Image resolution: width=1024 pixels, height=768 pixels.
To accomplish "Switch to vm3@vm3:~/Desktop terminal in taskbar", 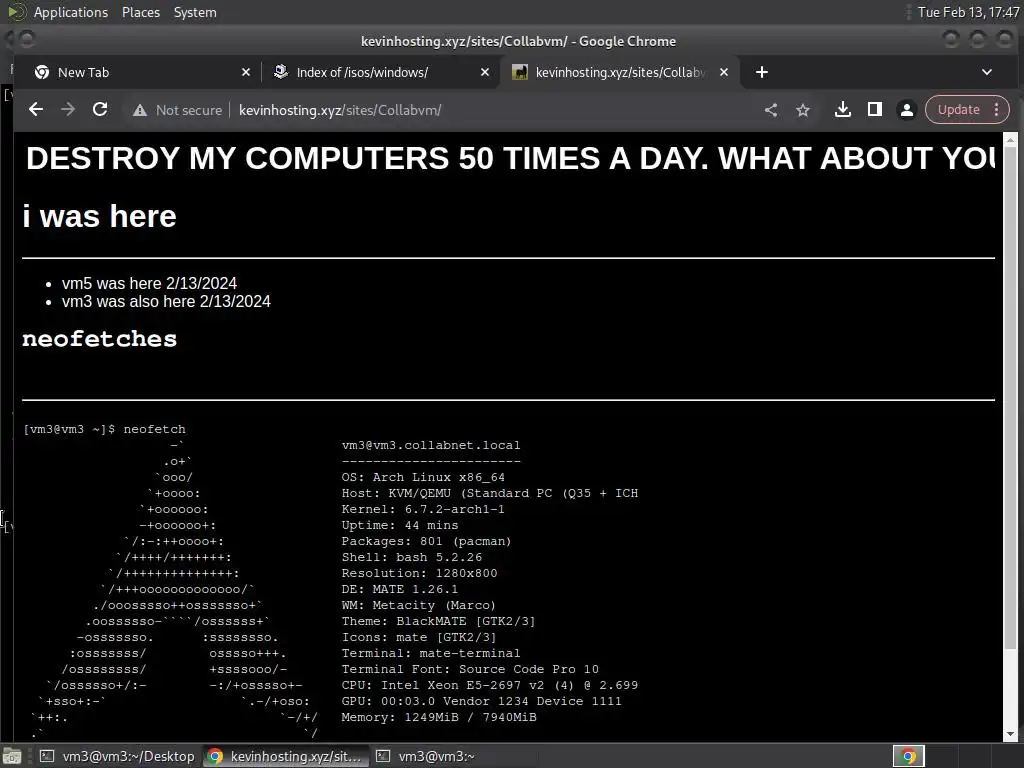I will point(117,756).
